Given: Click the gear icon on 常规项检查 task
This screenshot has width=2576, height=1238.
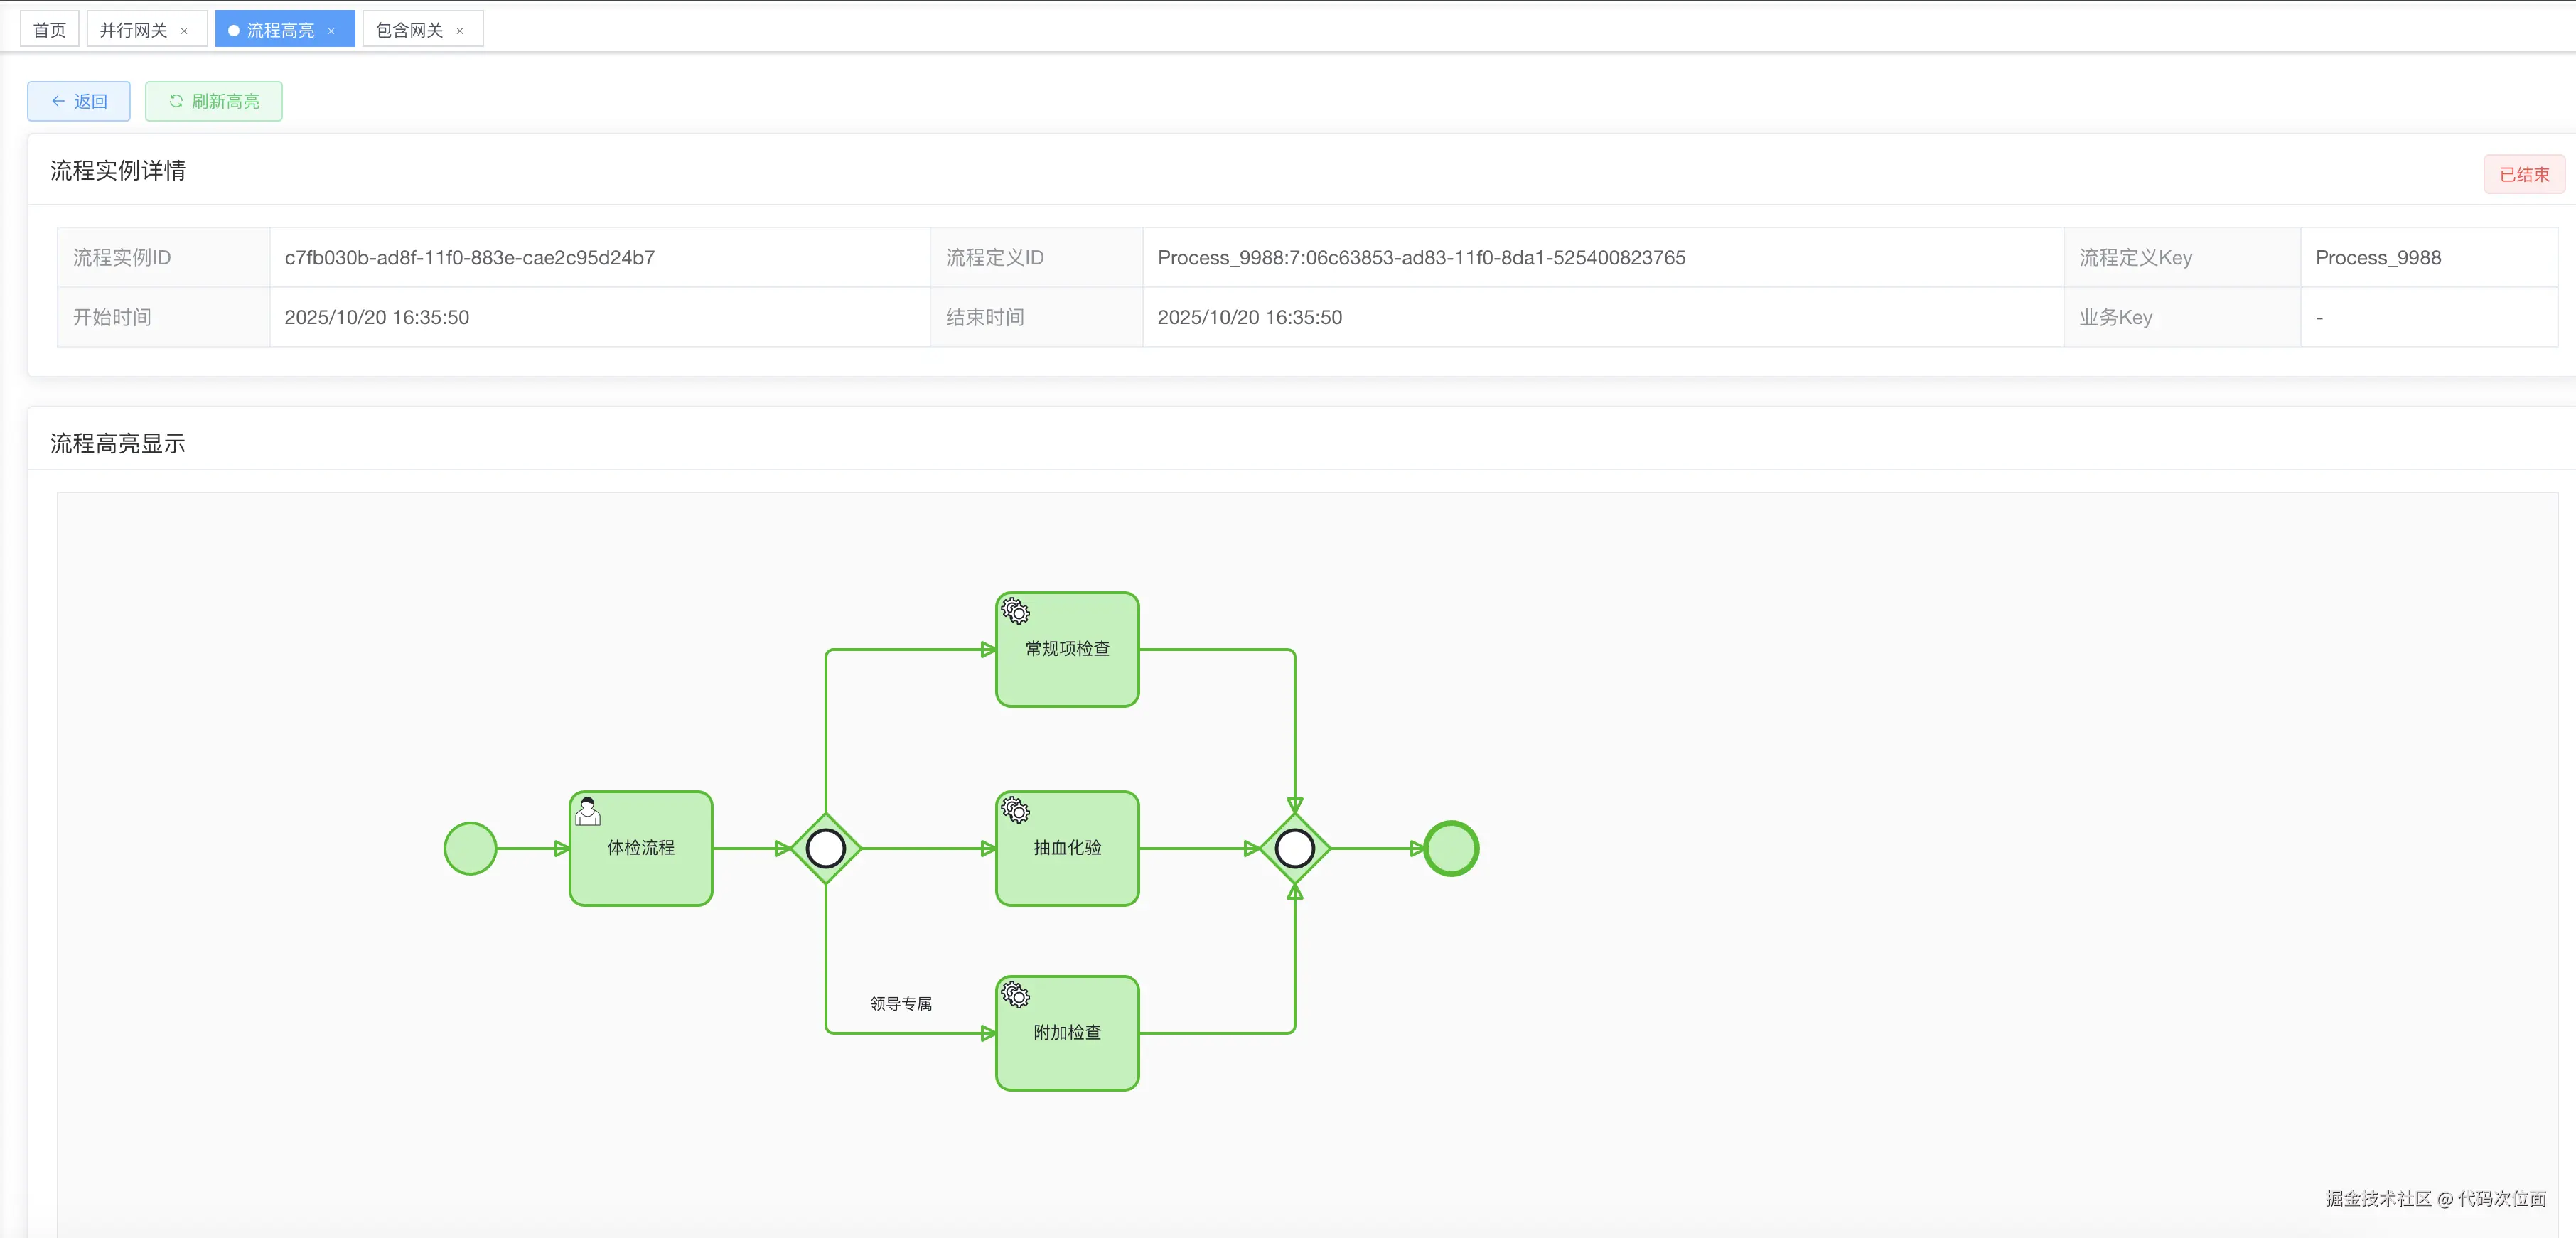Looking at the screenshot, I should tap(1015, 610).
